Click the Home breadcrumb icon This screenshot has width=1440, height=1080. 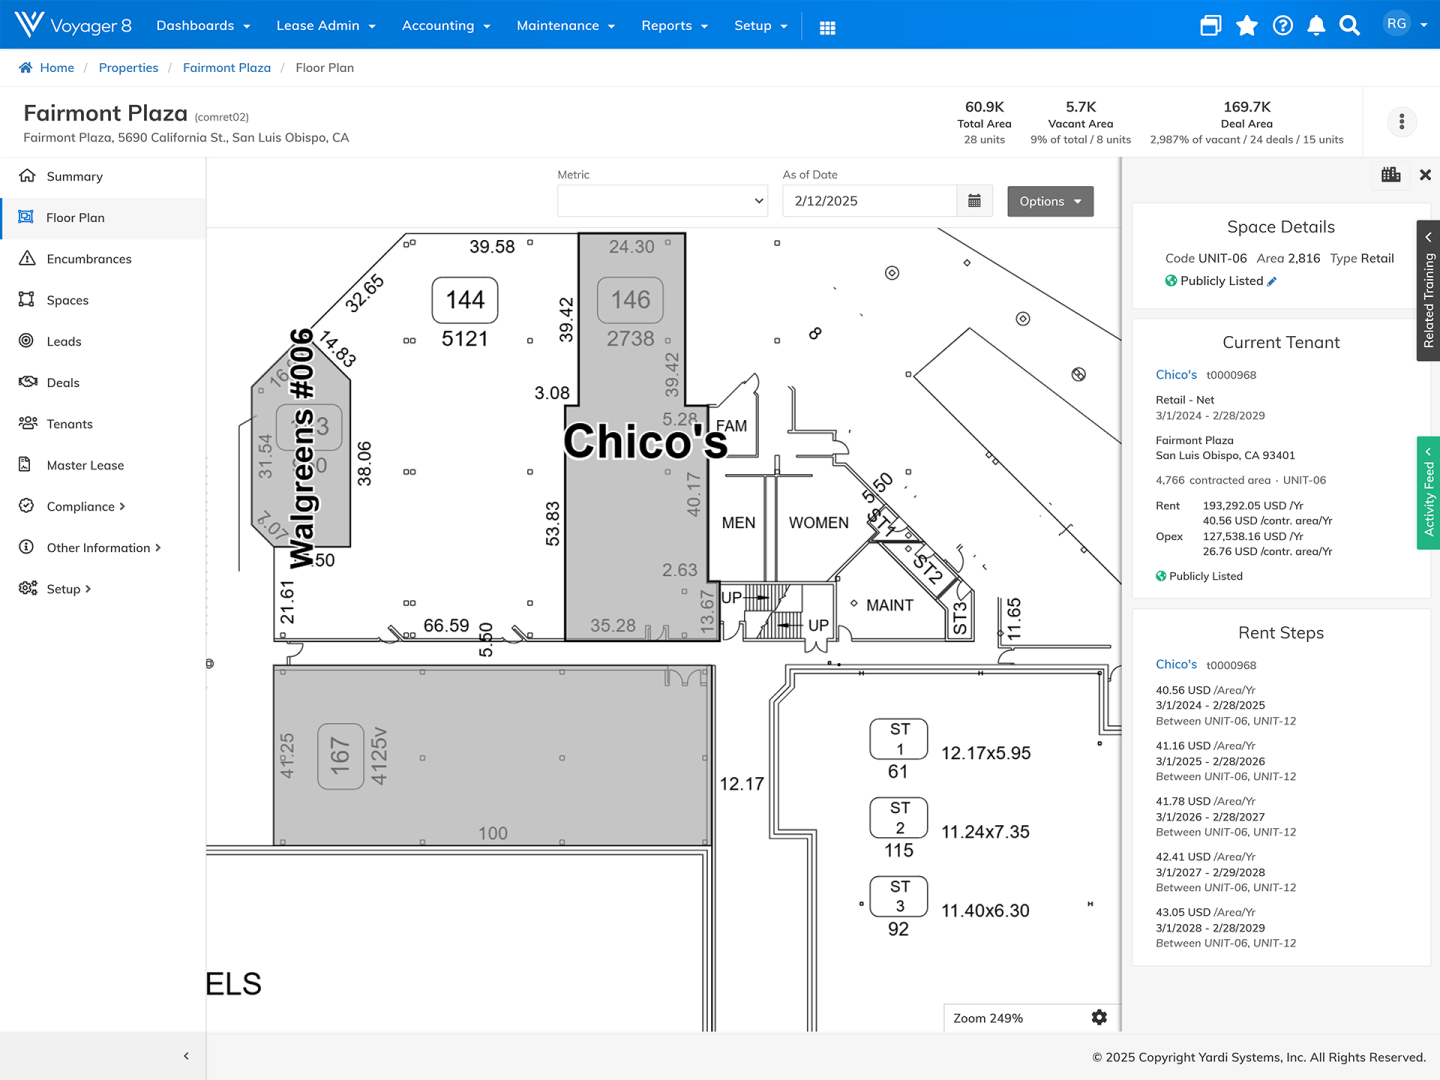click(25, 67)
